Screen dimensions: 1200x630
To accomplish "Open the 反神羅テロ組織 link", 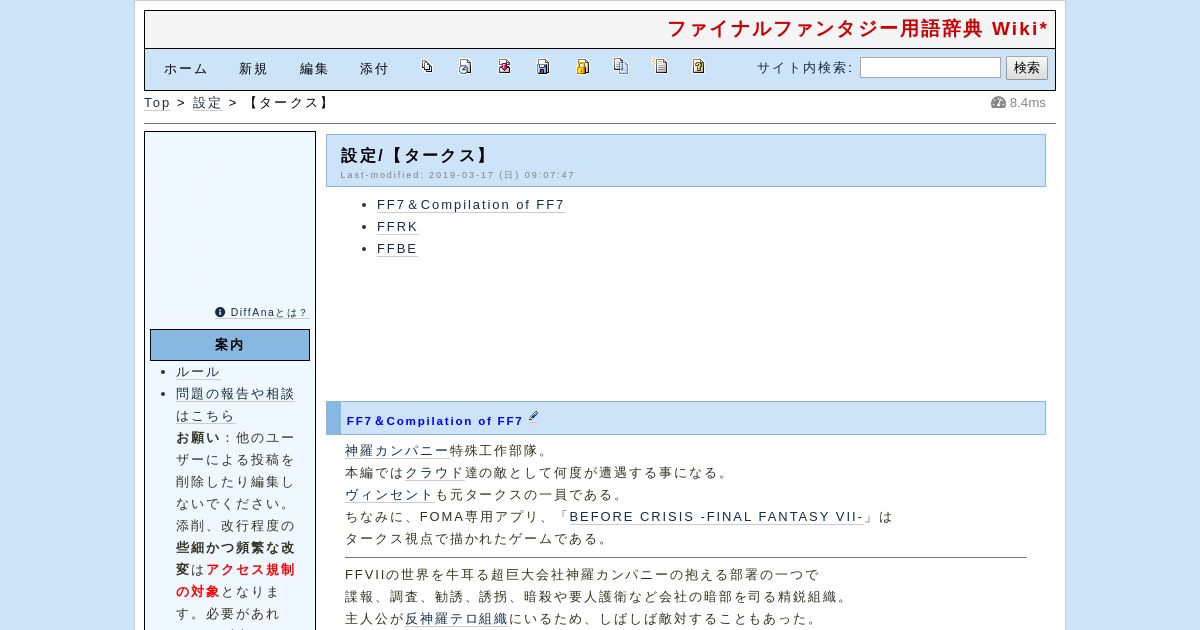I will (x=456, y=619).
